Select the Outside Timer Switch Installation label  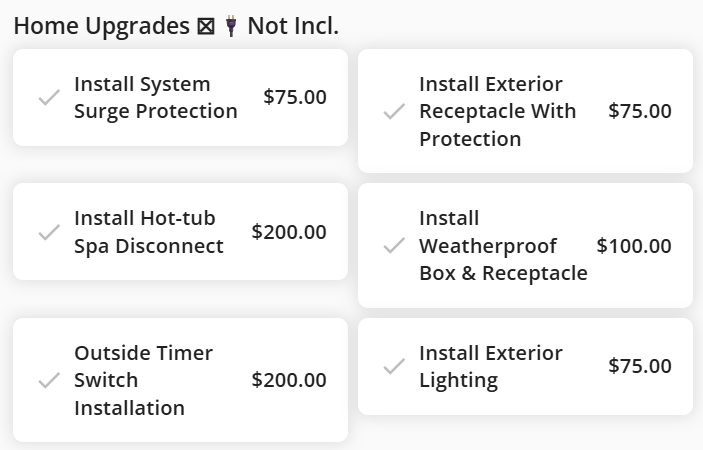(143, 380)
